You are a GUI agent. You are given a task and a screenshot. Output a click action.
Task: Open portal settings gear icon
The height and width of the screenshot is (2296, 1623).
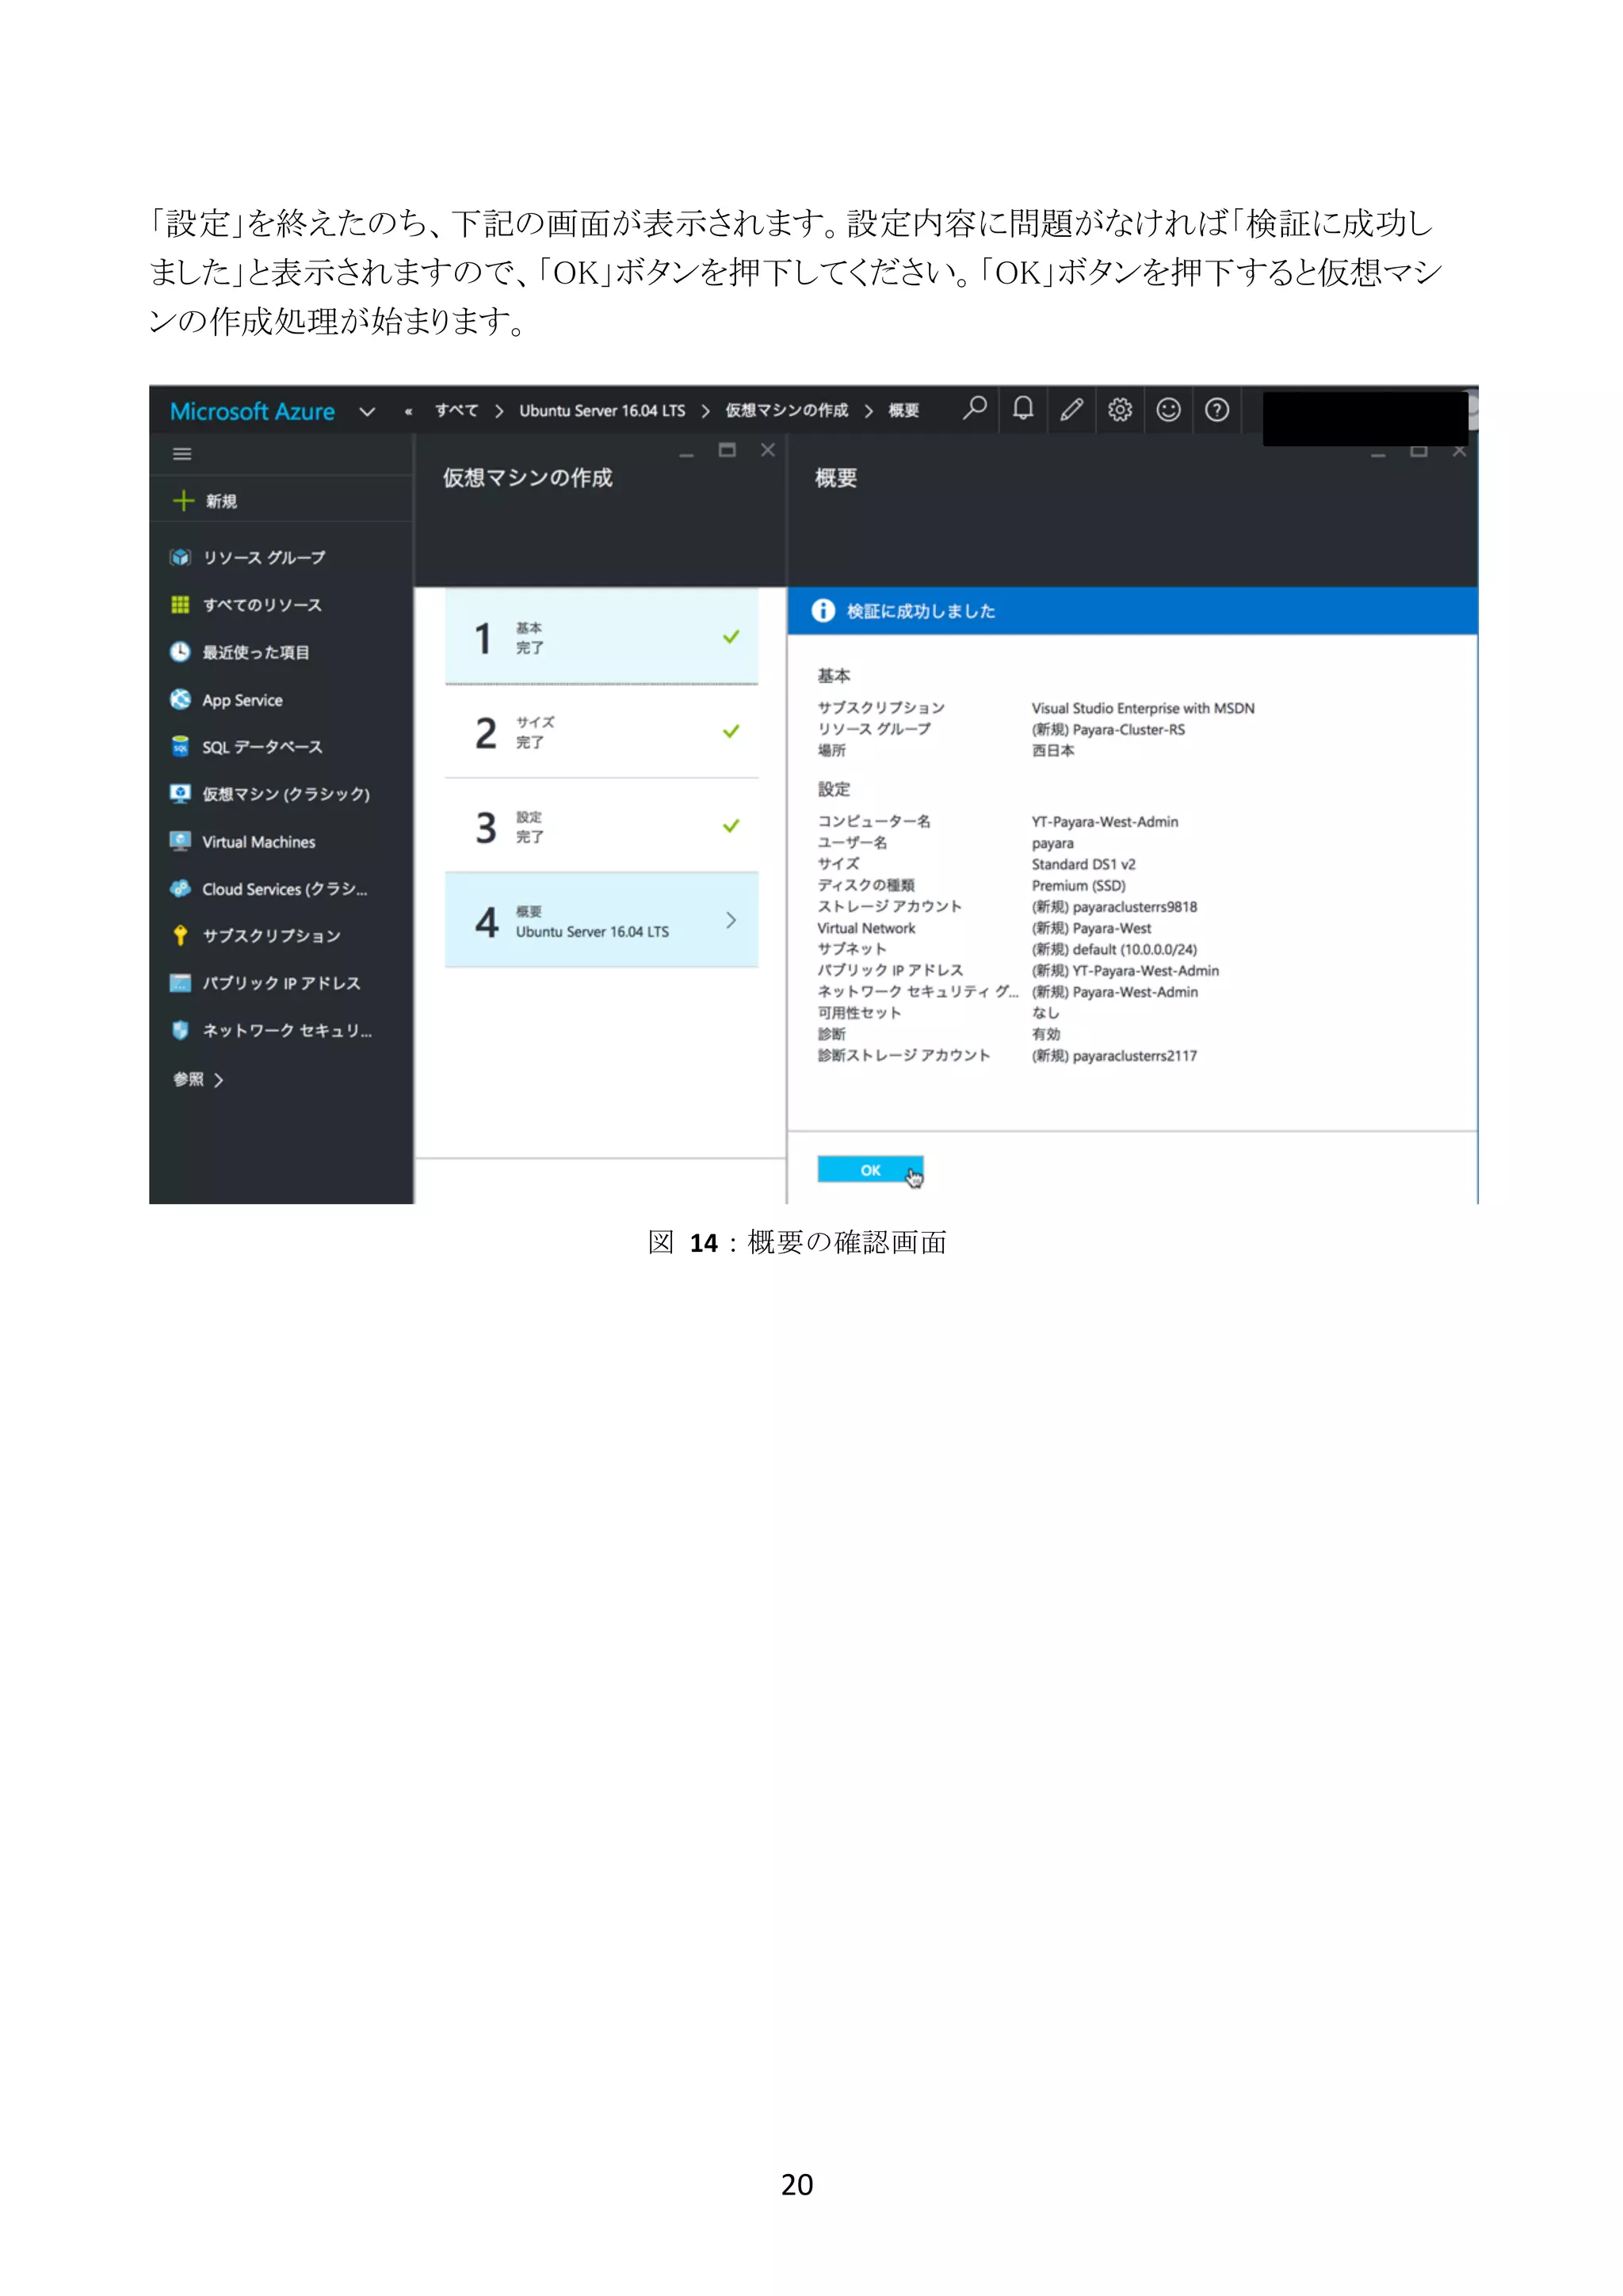[1119, 410]
